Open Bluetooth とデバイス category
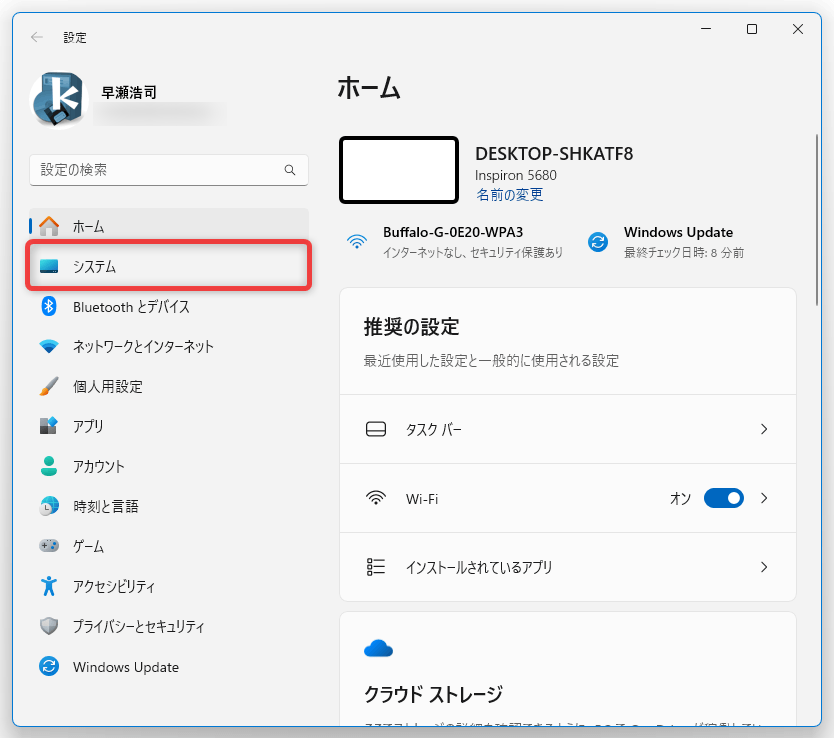The width and height of the screenshot is (834, 738). point(169,306)
